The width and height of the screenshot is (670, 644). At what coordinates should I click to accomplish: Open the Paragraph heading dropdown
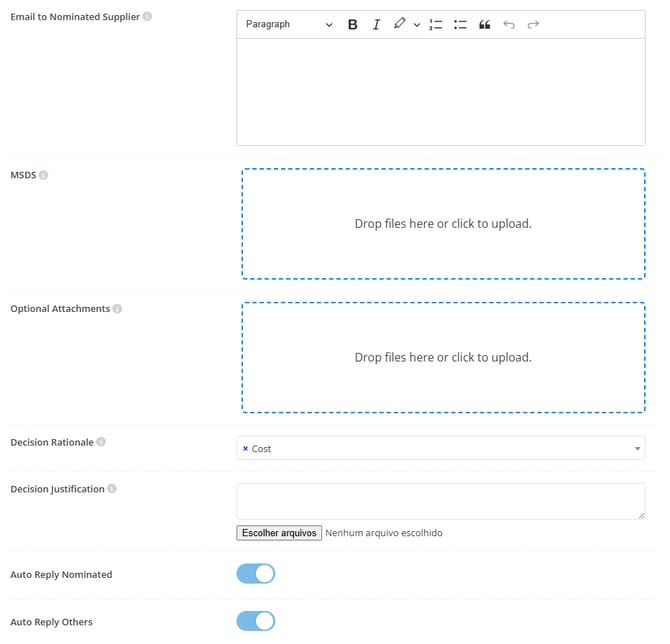pyautogui.click(x=289, y=24)
